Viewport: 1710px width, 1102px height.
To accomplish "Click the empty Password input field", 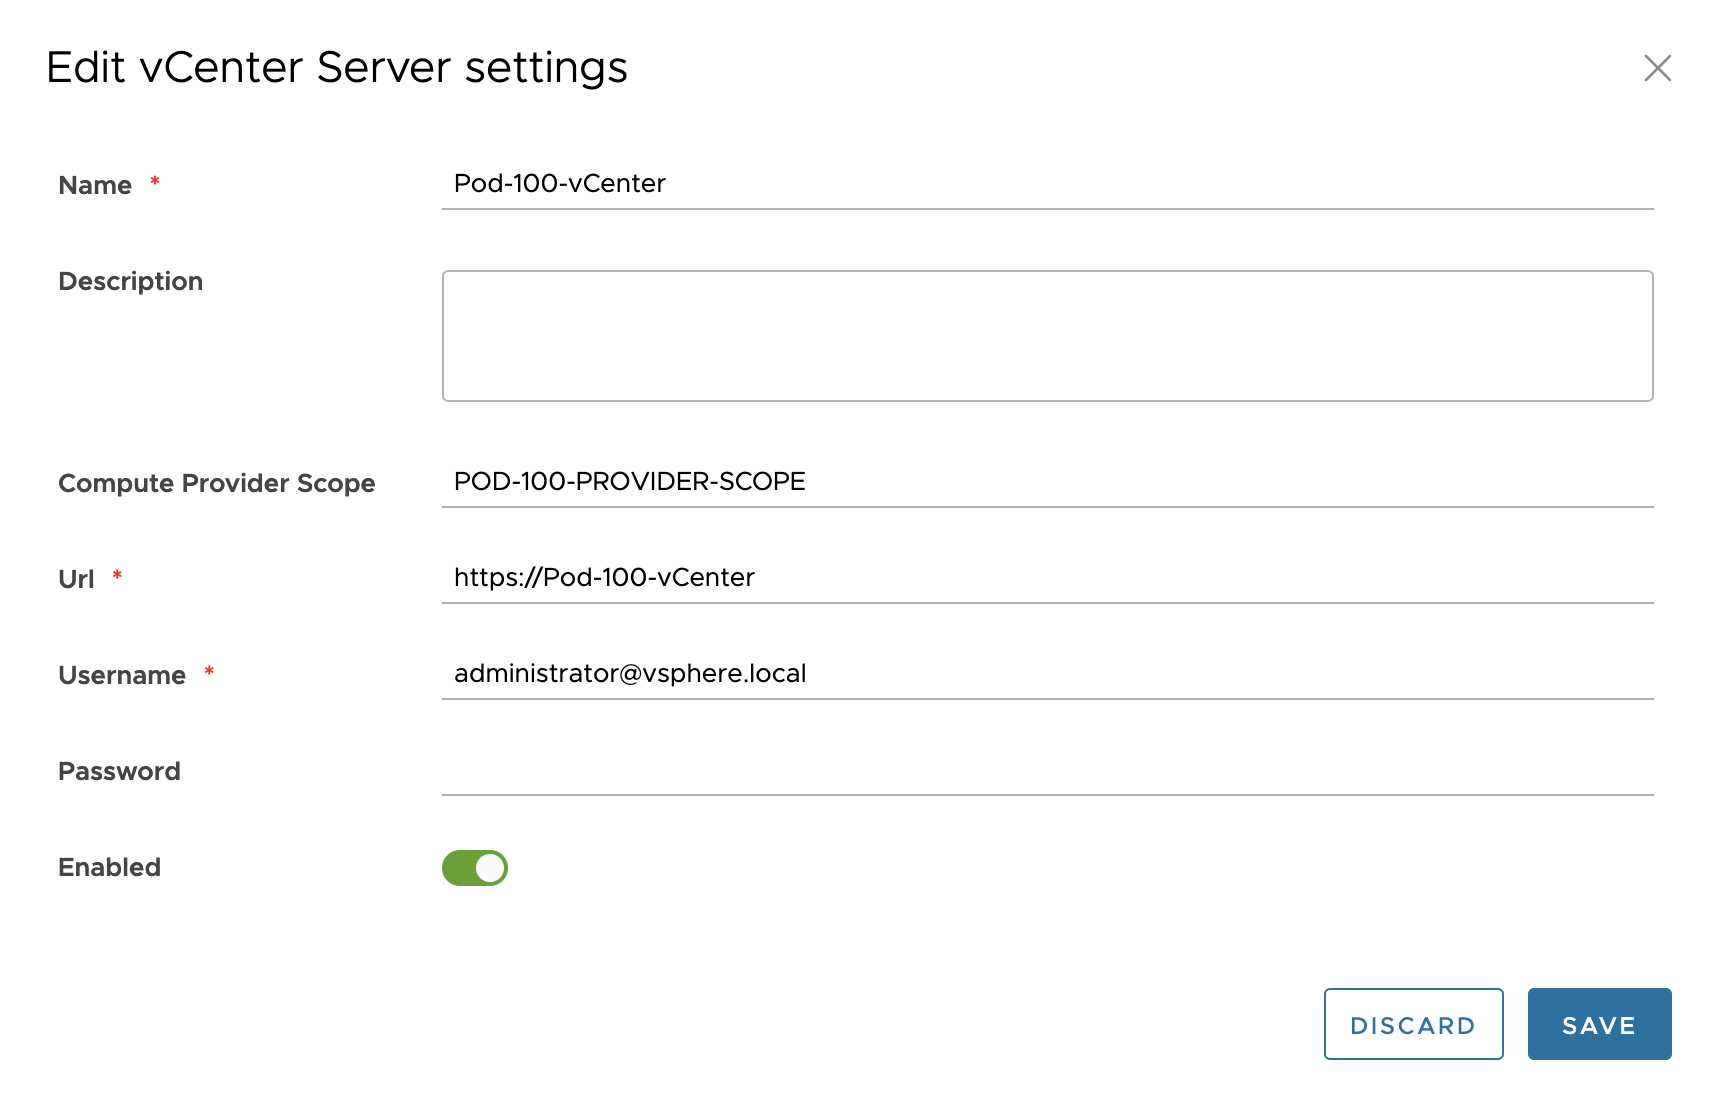I will (1046, 770).
